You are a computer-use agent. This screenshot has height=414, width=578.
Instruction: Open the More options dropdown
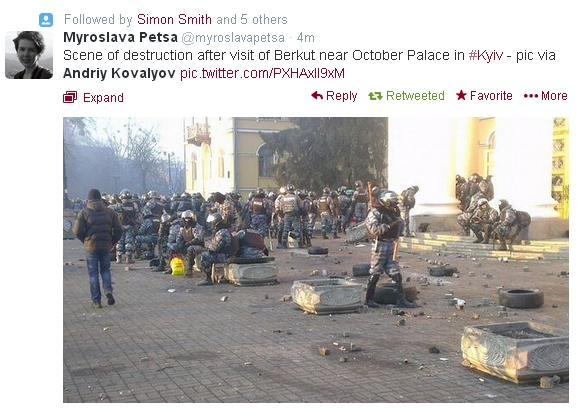(554, 96)
